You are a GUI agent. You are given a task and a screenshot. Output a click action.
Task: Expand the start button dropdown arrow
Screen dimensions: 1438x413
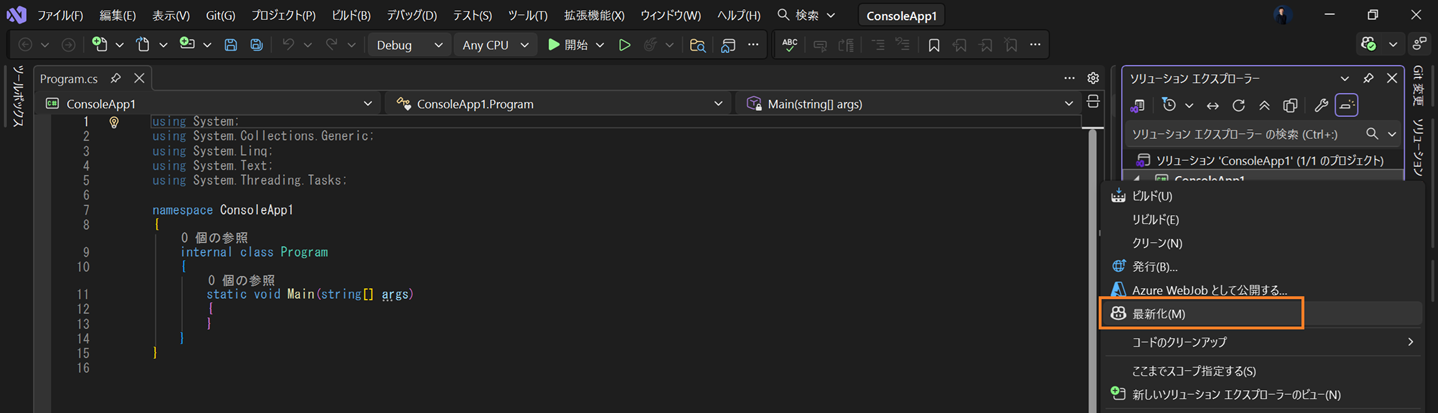tap(600, 45)
